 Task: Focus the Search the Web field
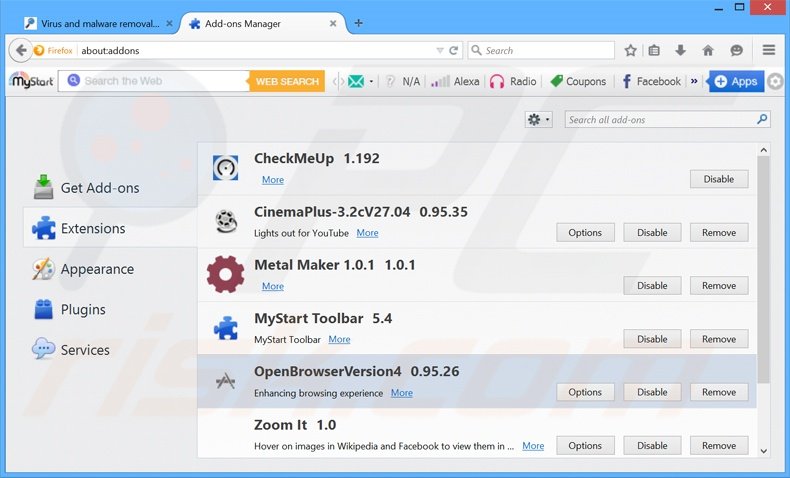click(154, 81)
